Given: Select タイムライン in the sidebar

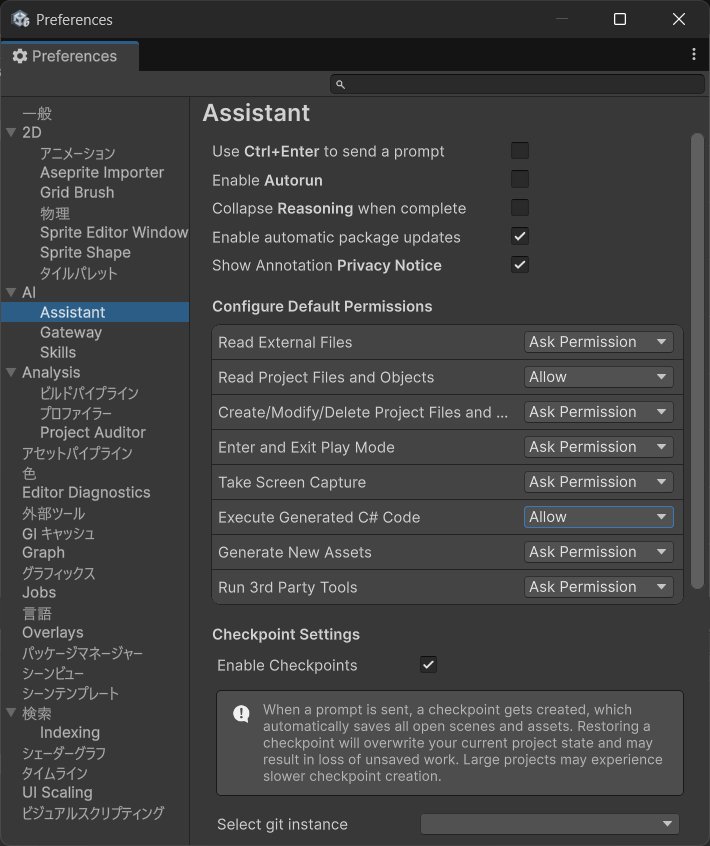Looking at the screenshot, I should point(54,773).
